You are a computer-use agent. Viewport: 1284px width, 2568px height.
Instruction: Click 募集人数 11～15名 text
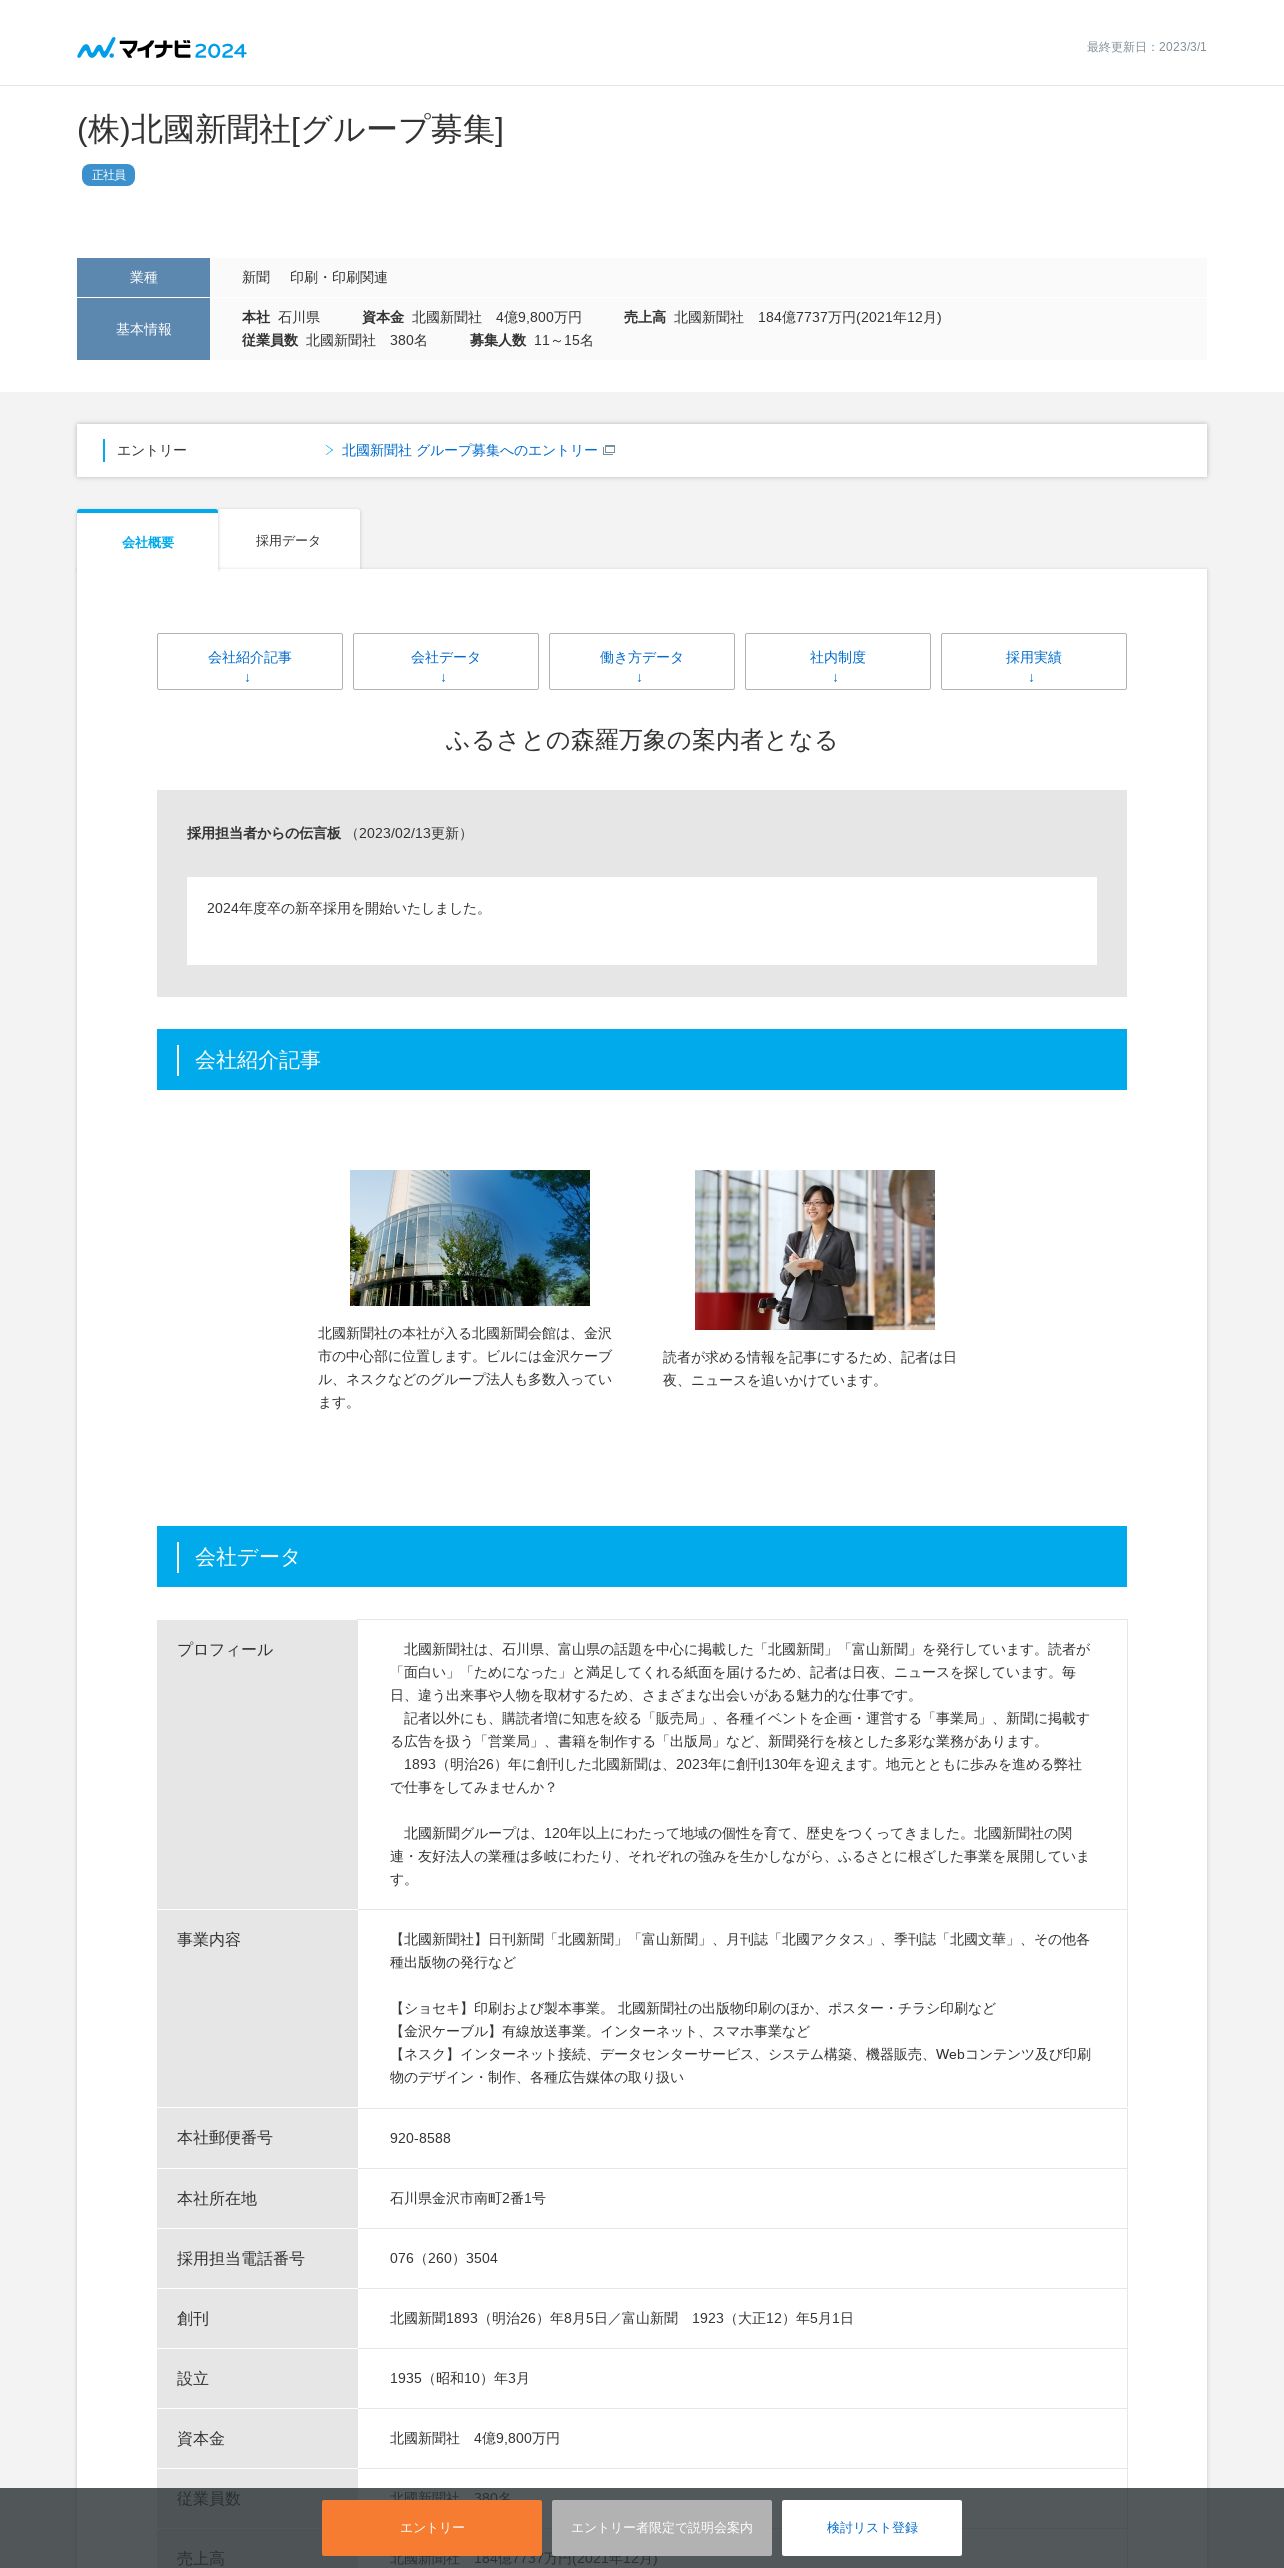point(532,341)
